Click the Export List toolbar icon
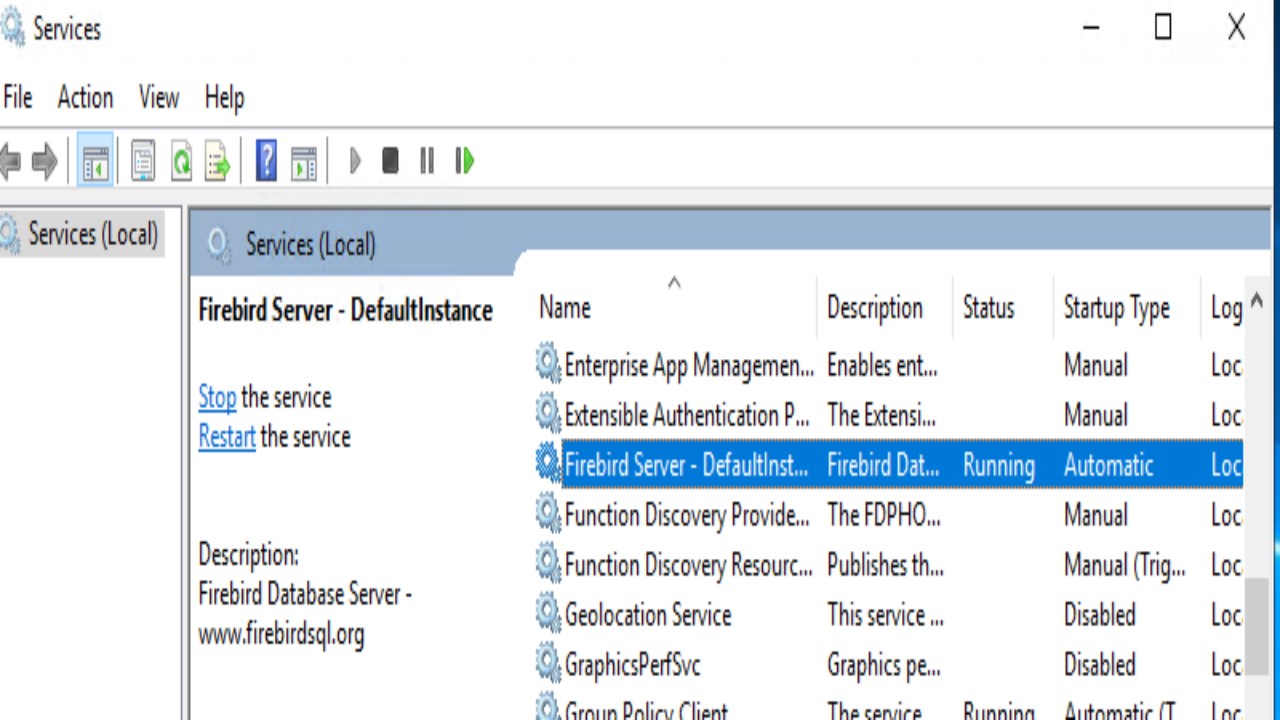 coord(218,161)
